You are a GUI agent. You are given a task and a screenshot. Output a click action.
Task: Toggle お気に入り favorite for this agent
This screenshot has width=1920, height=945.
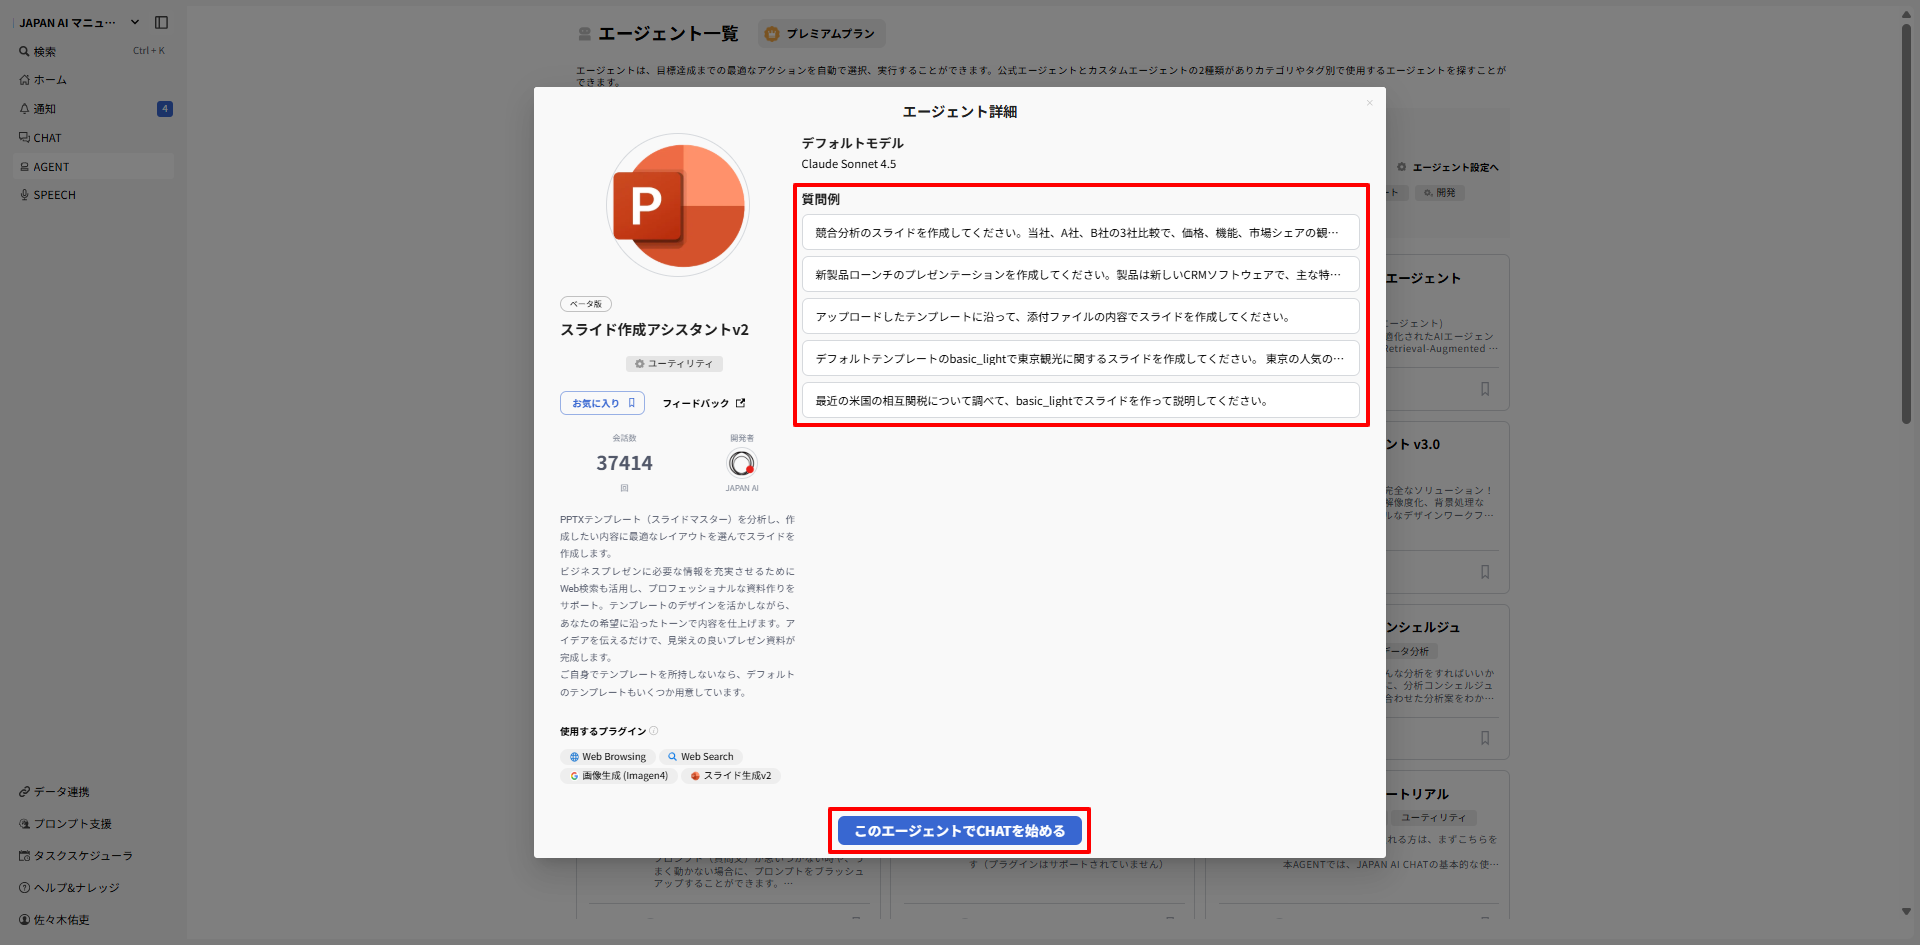(602, 403)
